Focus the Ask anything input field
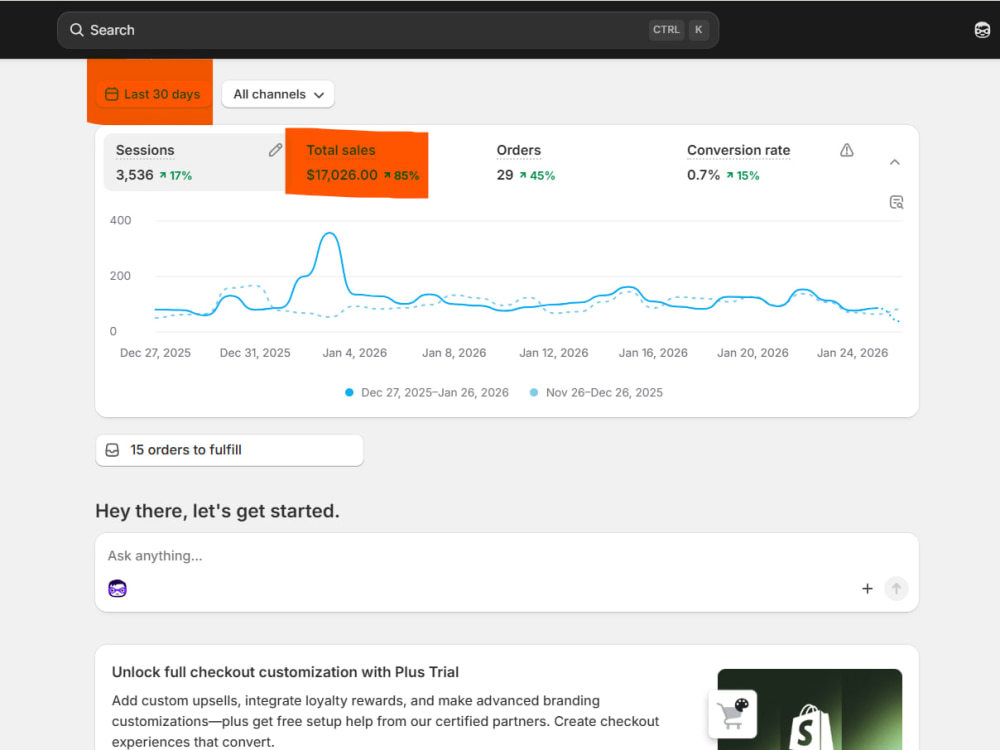Screen dimensions: 1000x750 pyautogui.click(x=506, y=556)
